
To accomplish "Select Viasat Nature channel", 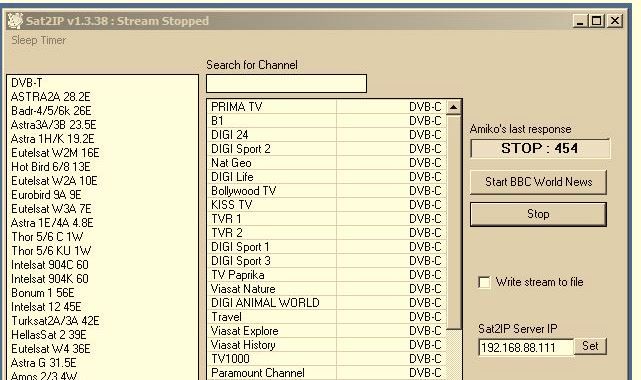I will click(327, 289).
